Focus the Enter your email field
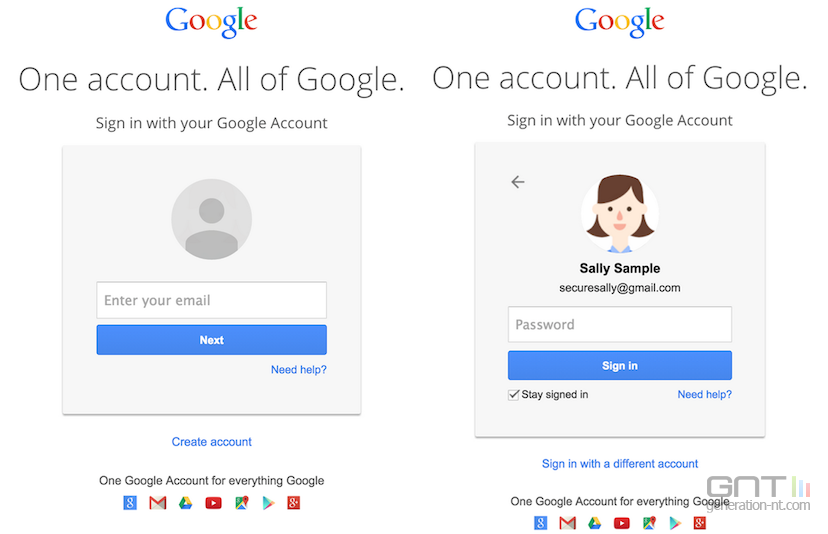Screen dimensions: 828x534 point(212,300)
